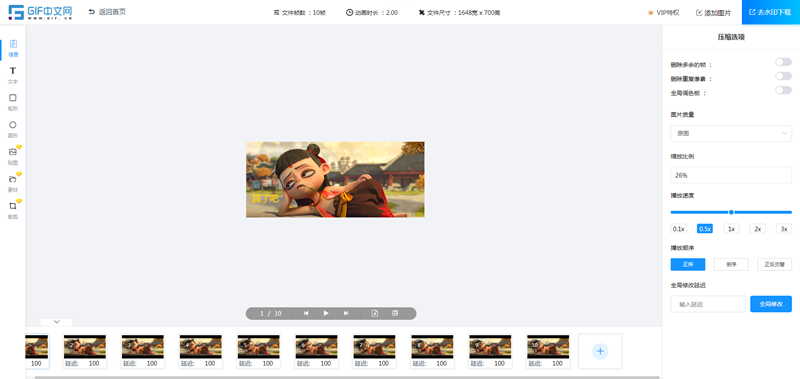The height and width of the screenshot is (379, 800).
Task: Select the 裁剪 crop tool
Action: point(13,210)
